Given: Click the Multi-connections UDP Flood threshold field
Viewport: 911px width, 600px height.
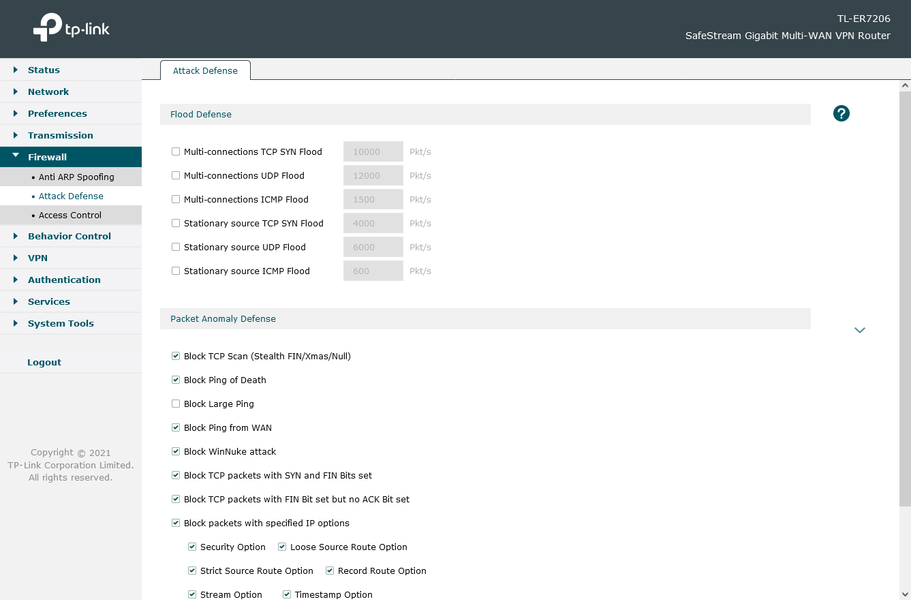Looking at the screenshot, I should pyautogui.click(x=373, y=175).
